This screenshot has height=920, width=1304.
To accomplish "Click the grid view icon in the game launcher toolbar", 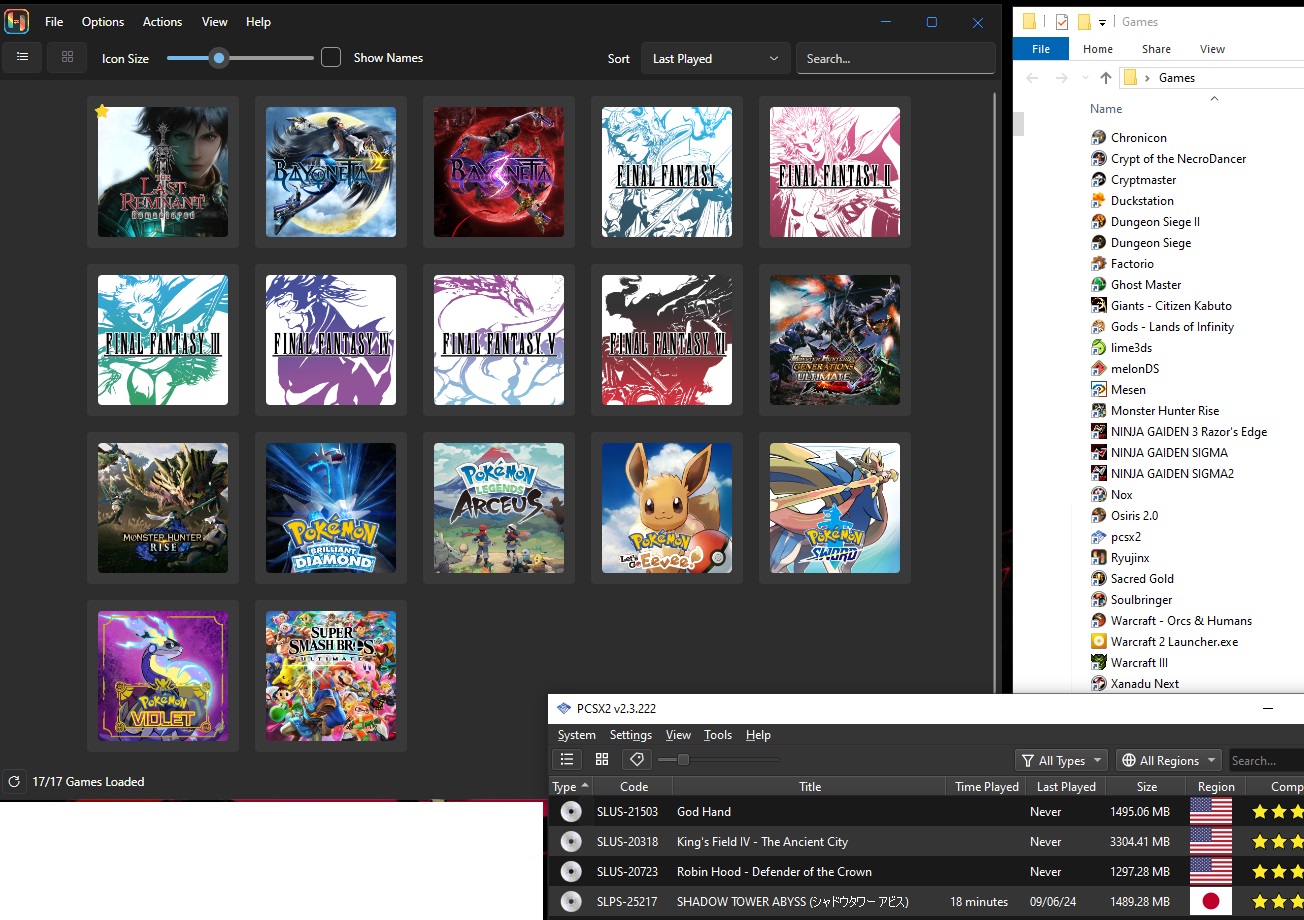I will point(67,58).
